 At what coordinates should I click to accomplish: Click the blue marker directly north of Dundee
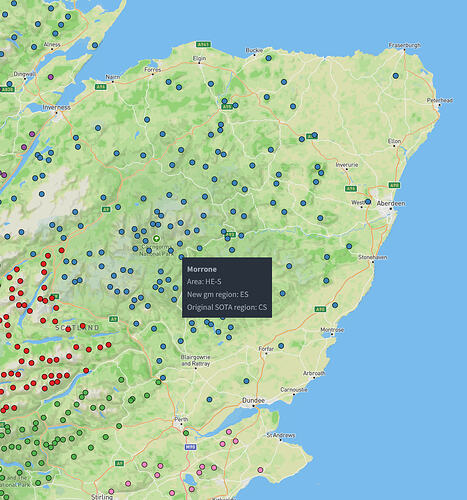(246, 381)
